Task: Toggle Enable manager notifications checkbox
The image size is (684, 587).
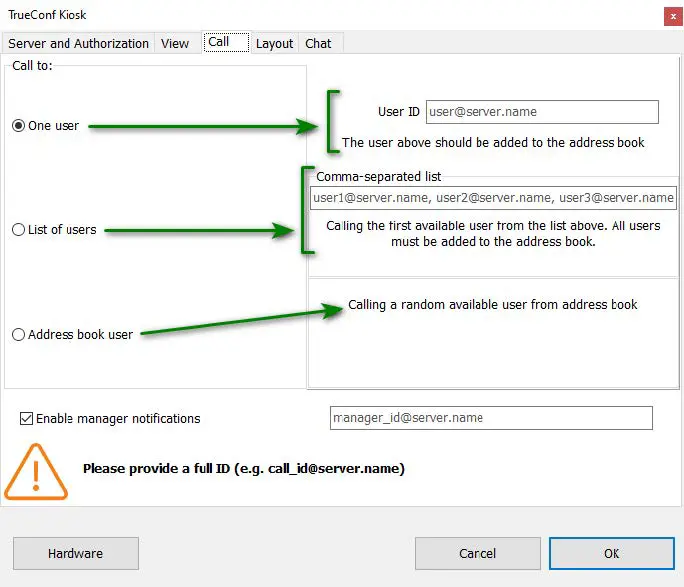Action: pos(110,418)
